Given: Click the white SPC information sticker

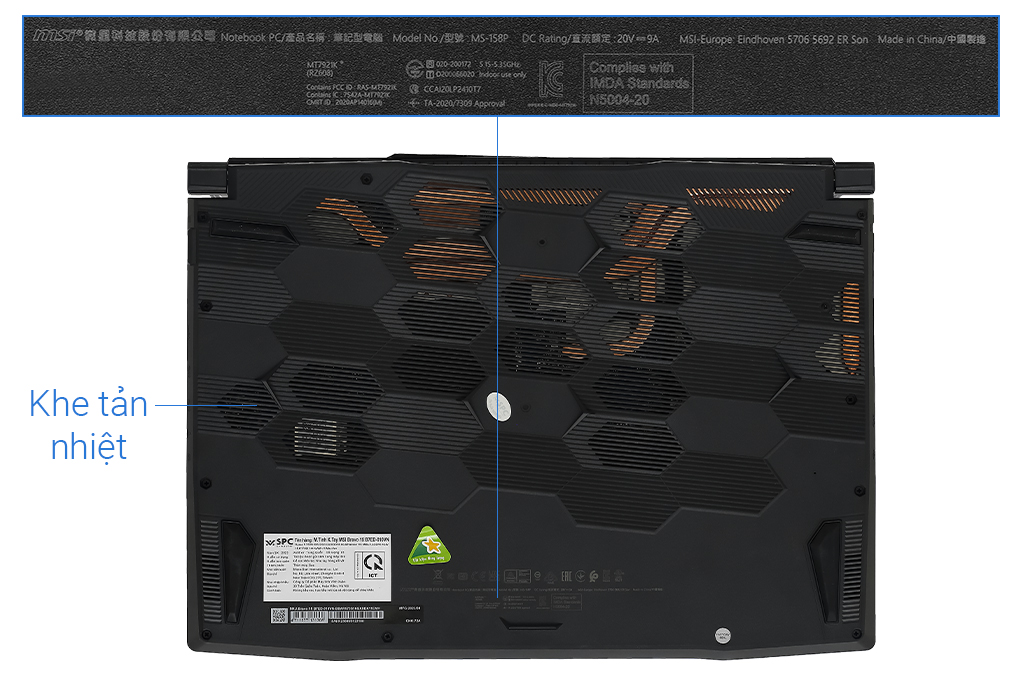Looking at the screenshot, I should point(327,567).
